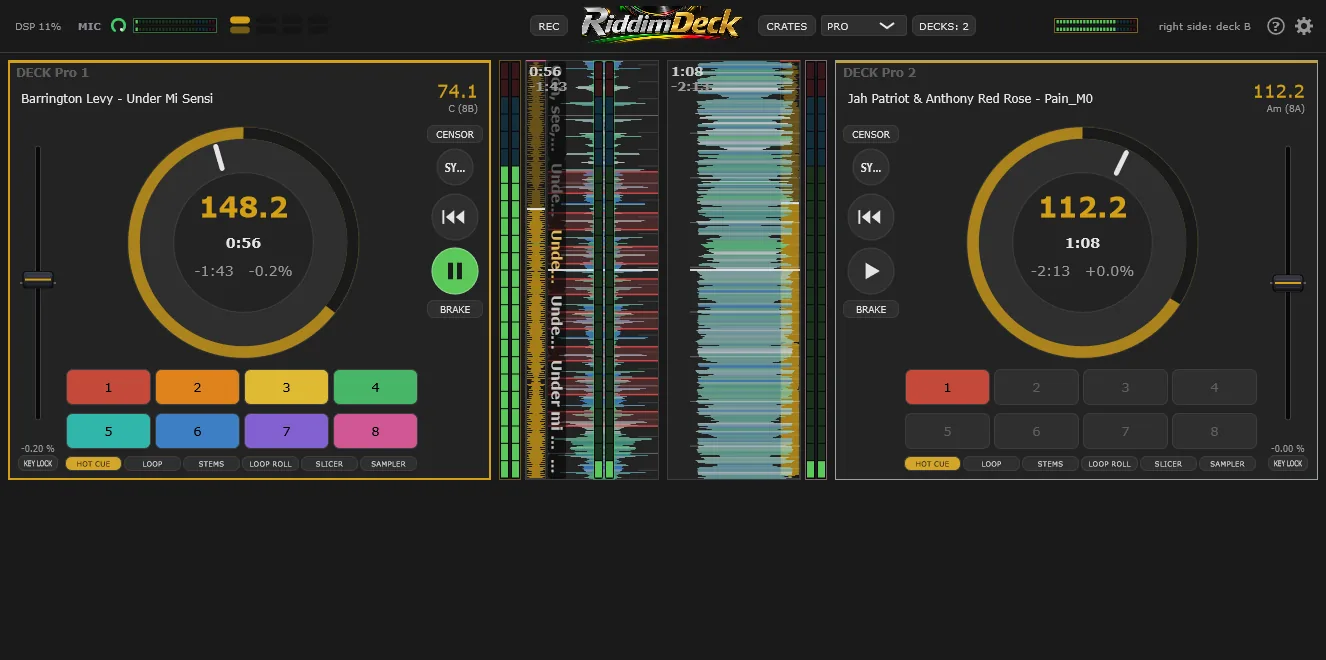This screenshot has height=660, width=1326.
Task: Trigger red hot cue pad 1 on Deck Pro 1
Action: point(108,387)
